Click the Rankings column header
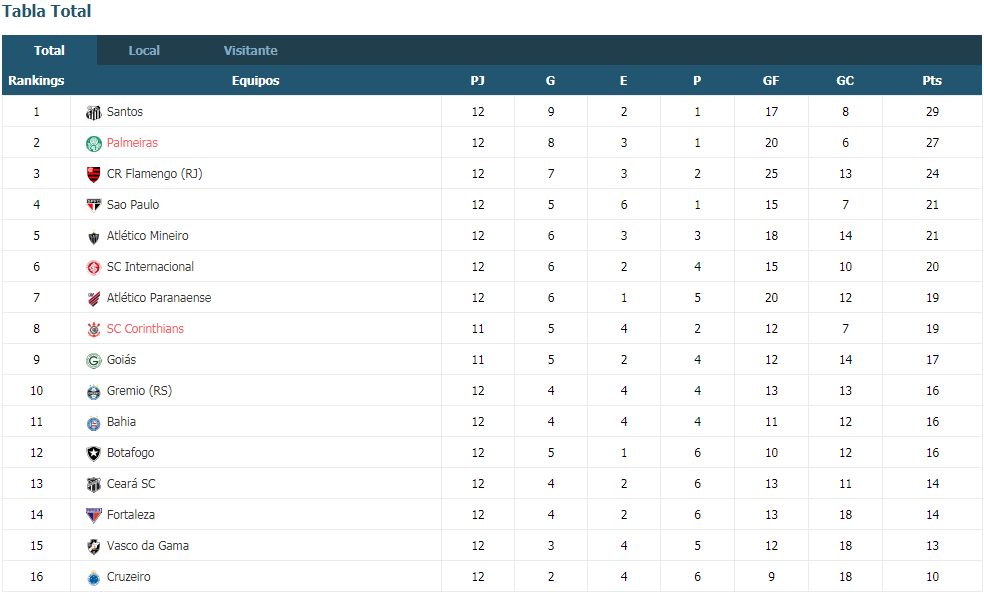Image resolution: width=984 pixels, height=592 pixels. (x=36, y=80)
